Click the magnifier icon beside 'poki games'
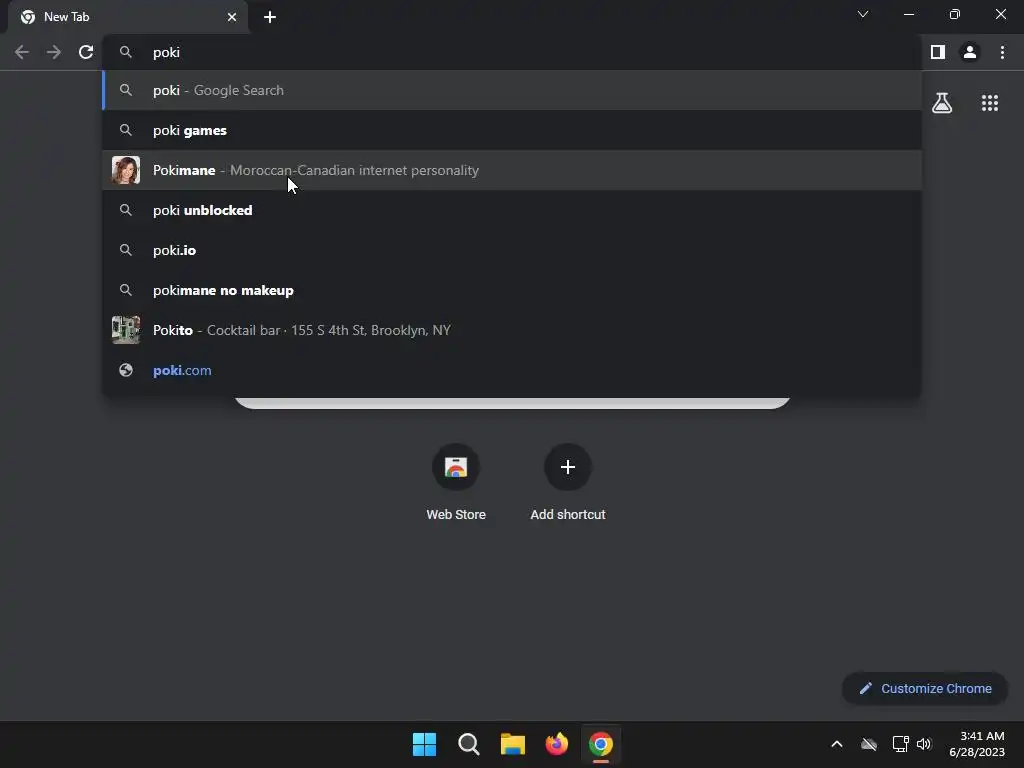 (x=125, y=130)
